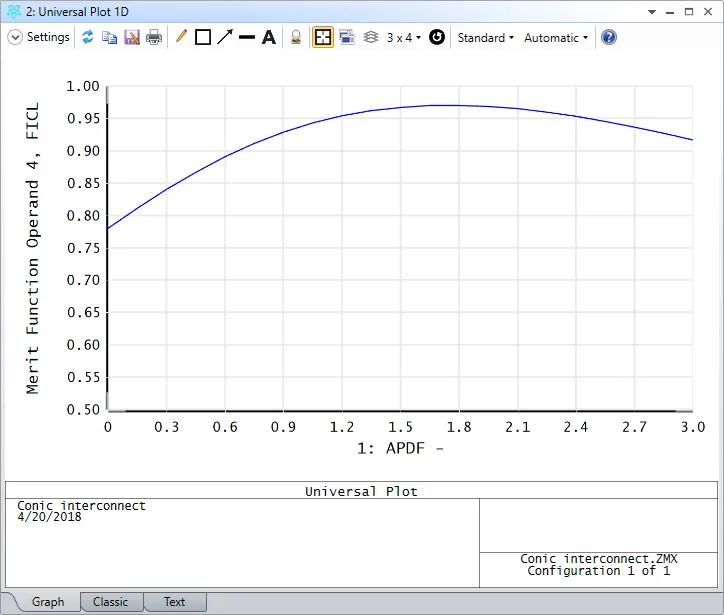
Task: Toggle the highlighted active cursor button
Action: tap(323, 37)
